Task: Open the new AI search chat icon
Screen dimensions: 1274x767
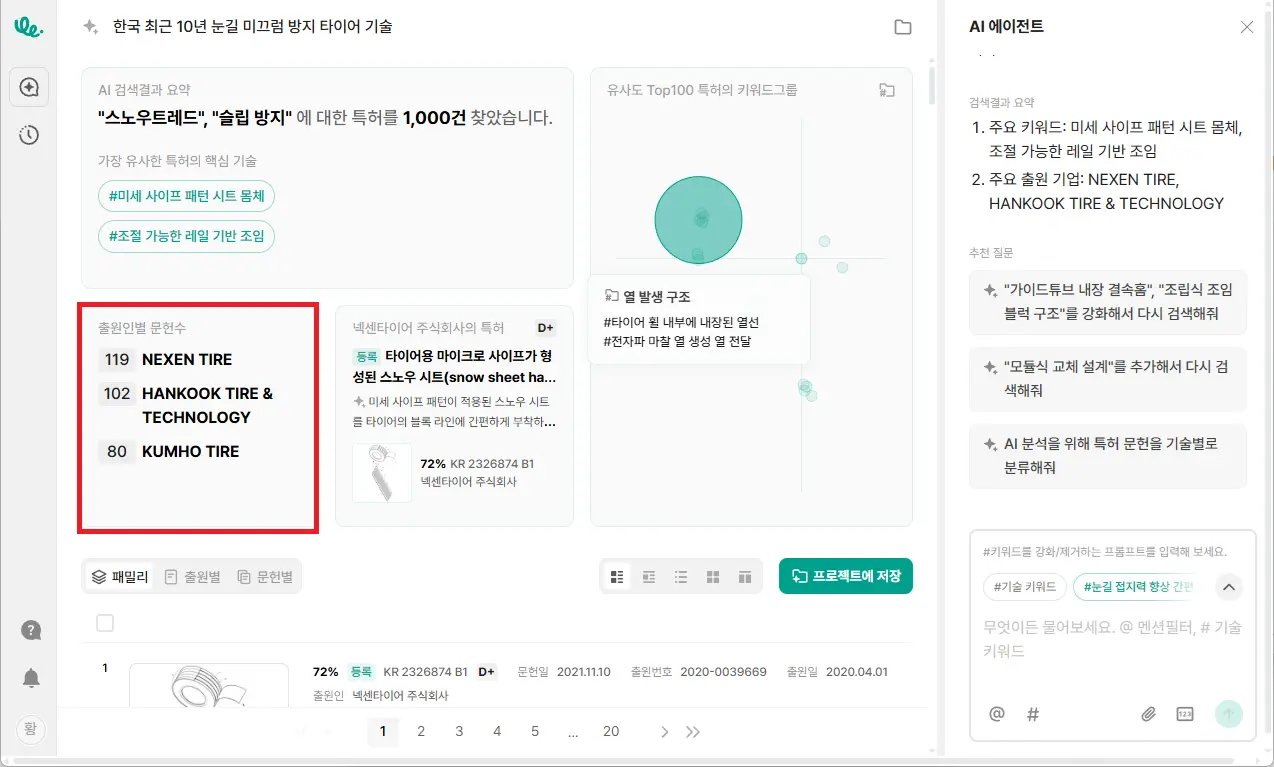Action: tap(29, 87)
